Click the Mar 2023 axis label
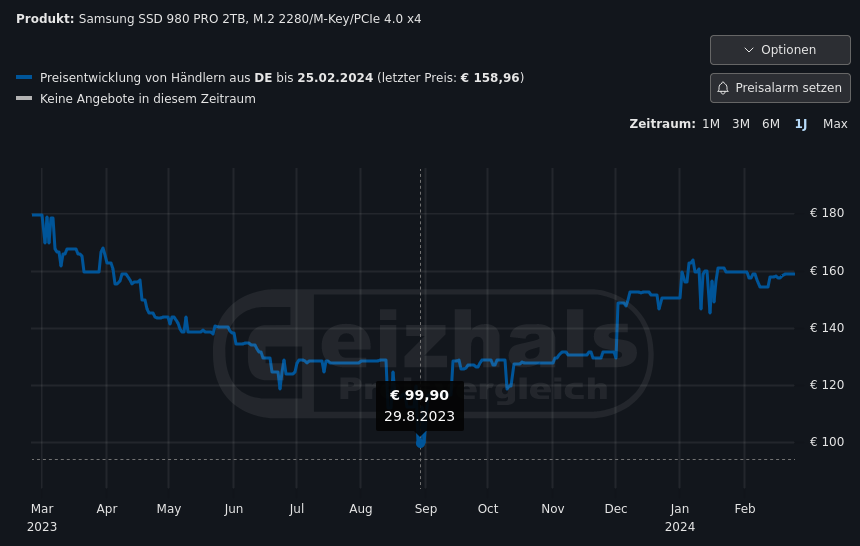The height and width of the screenshot is (546, 860). tap(42, 517)
